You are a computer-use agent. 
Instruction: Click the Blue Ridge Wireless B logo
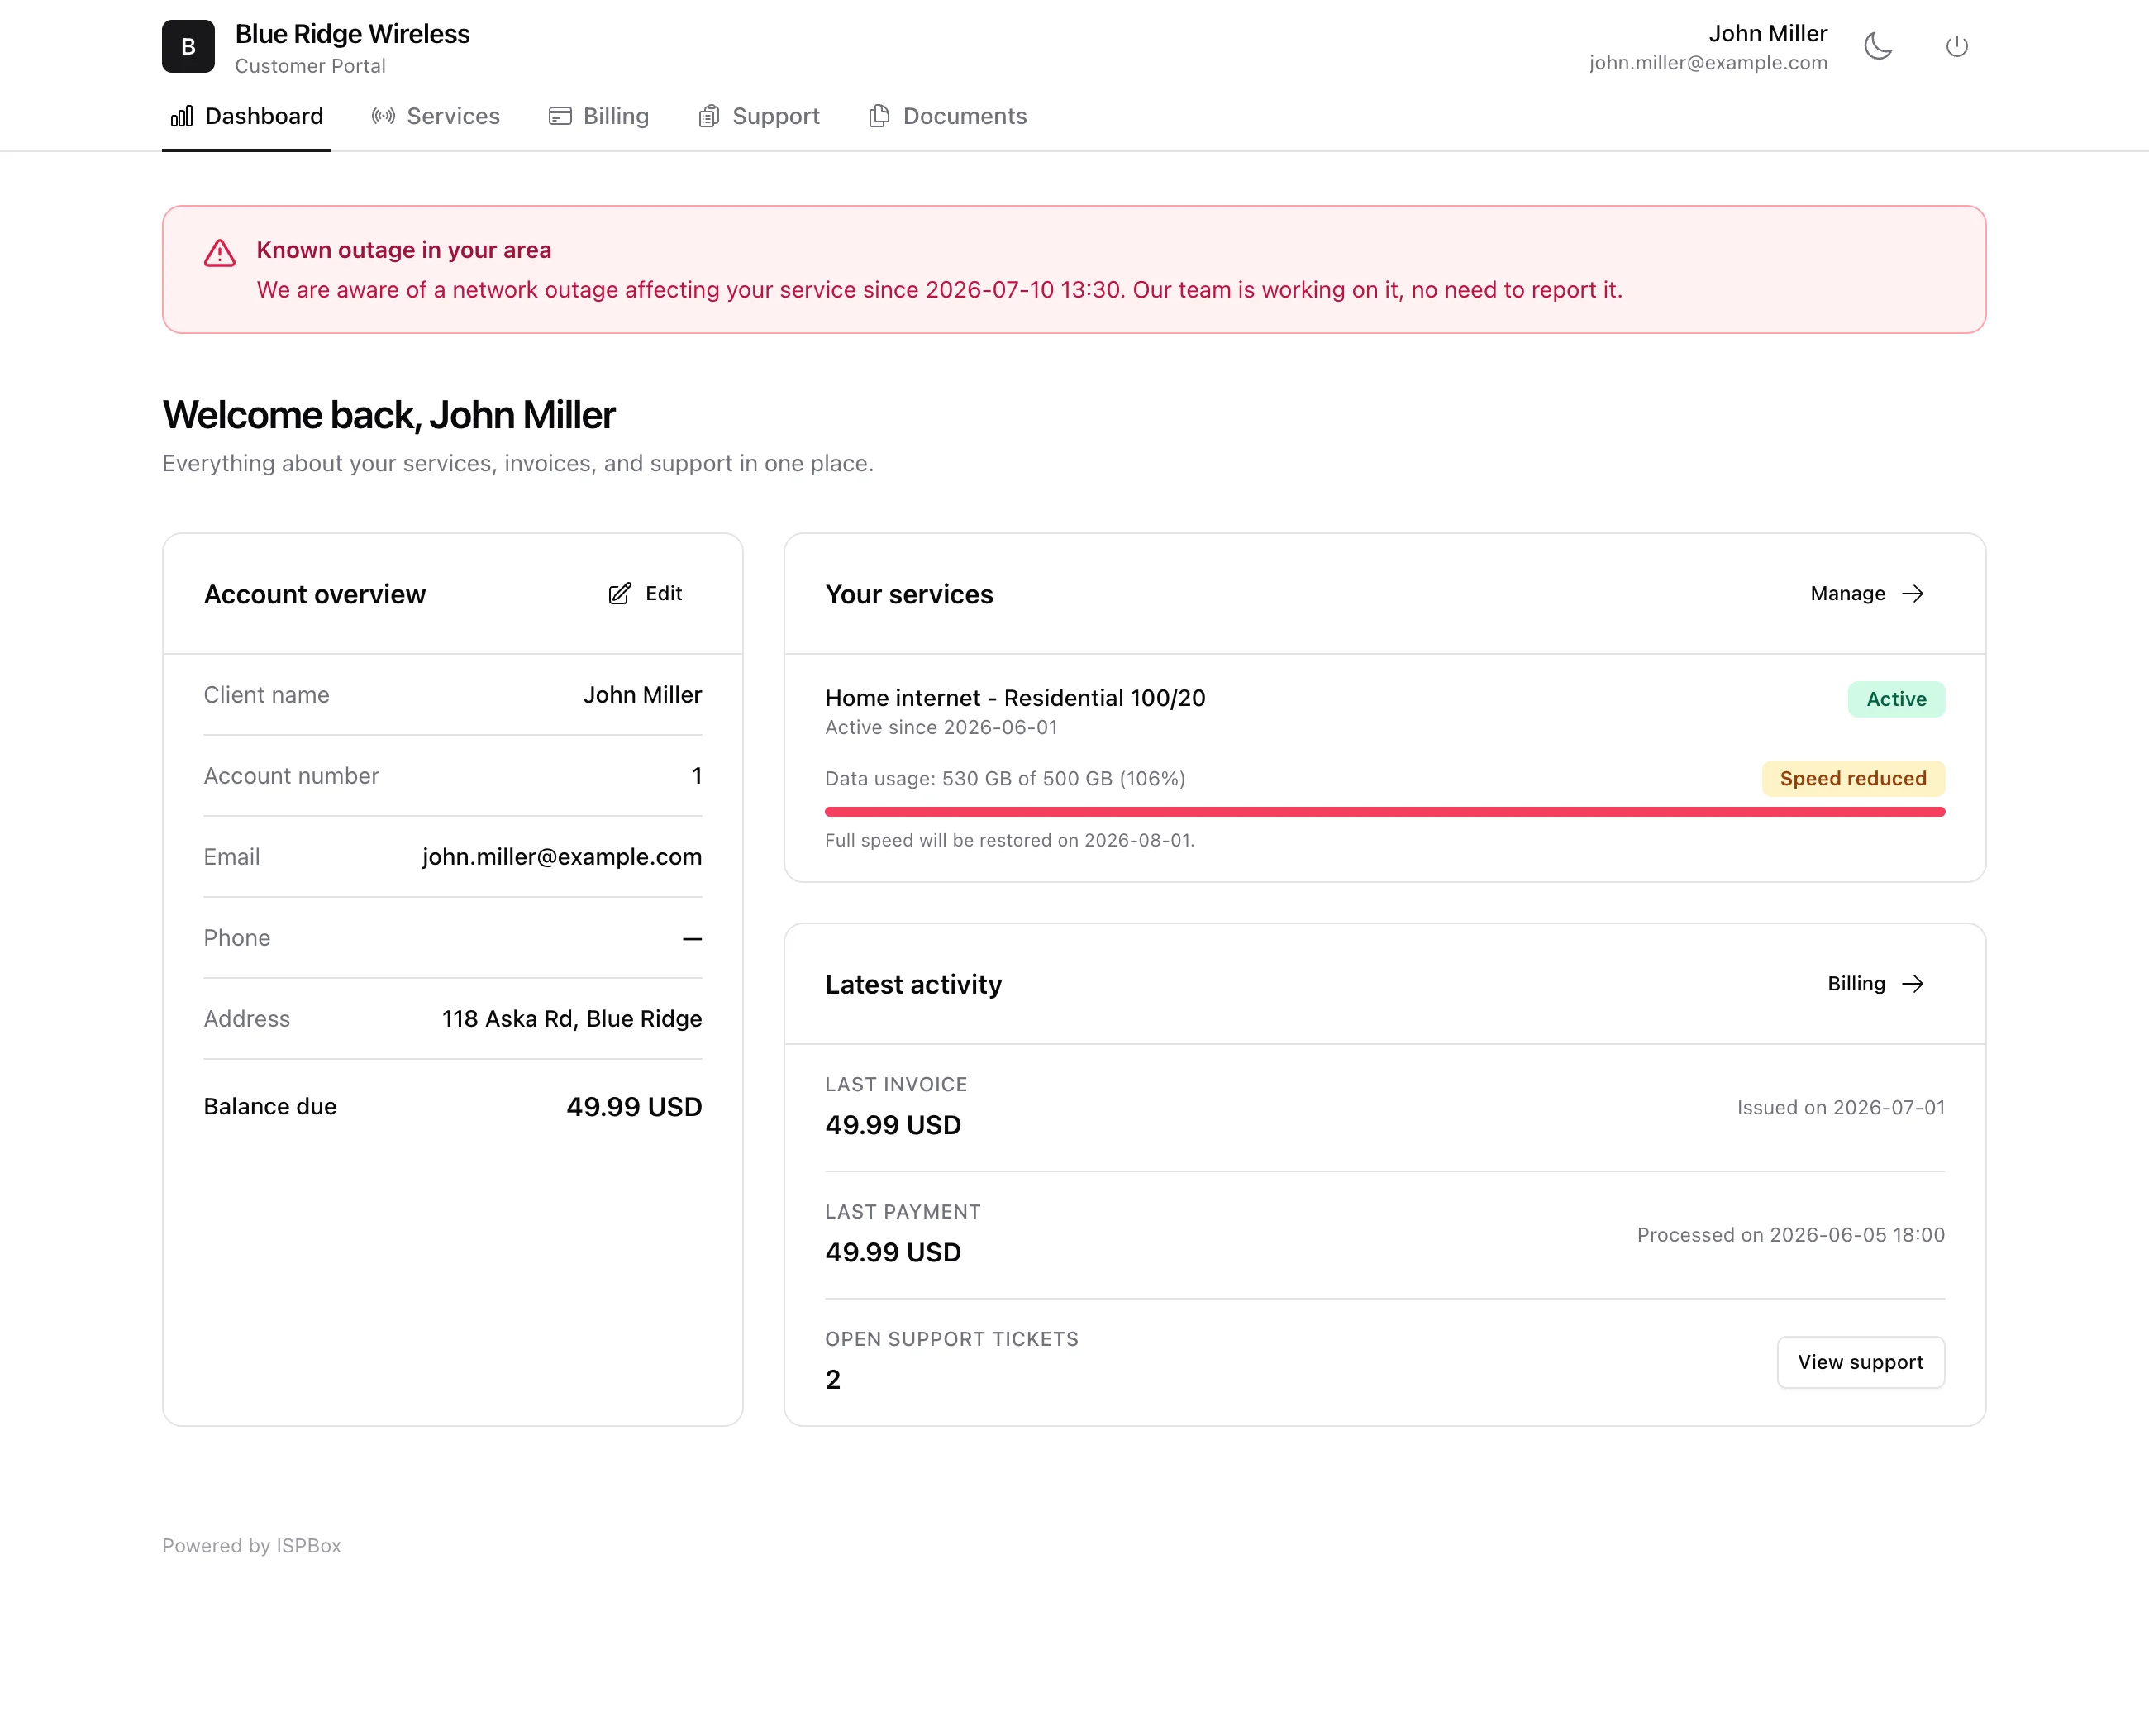188,46
